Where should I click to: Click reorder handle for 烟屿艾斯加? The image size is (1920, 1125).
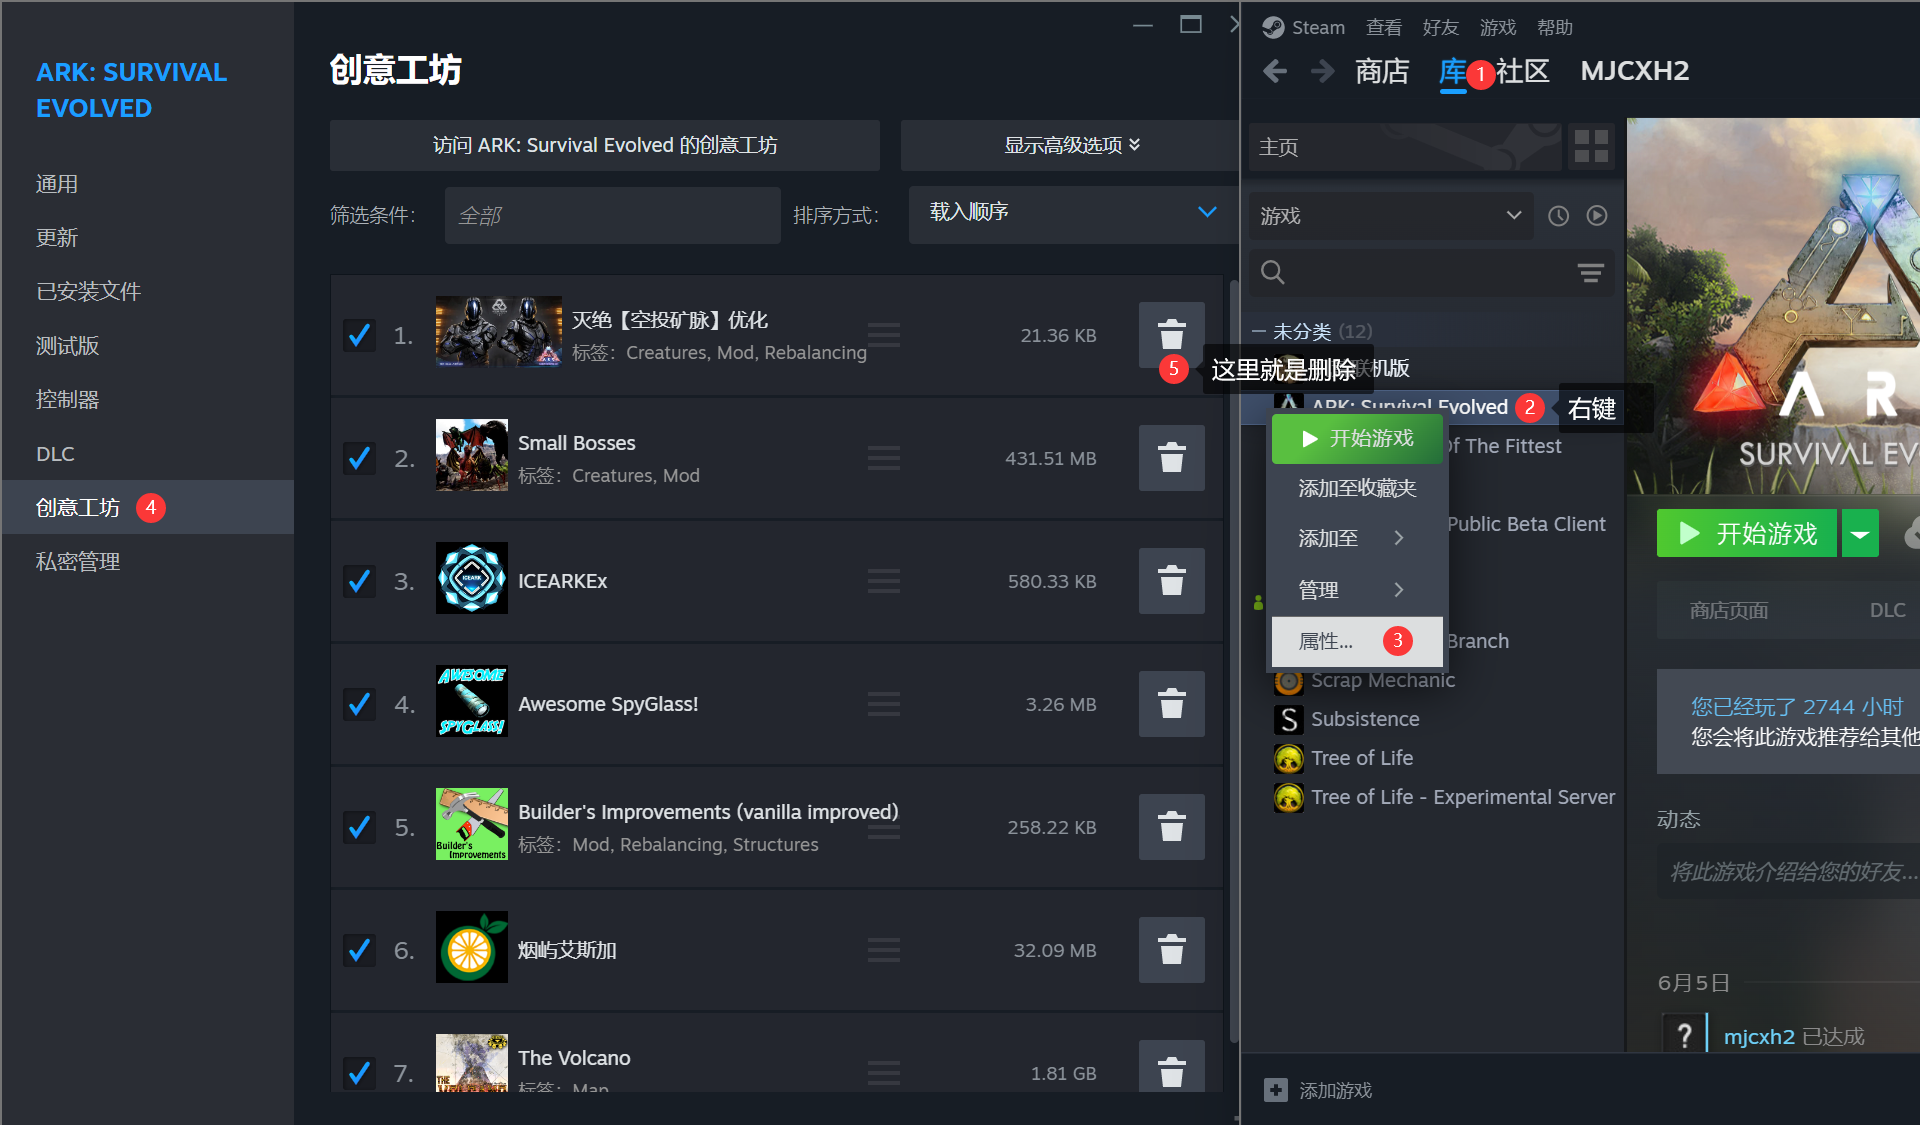(883, 950)
